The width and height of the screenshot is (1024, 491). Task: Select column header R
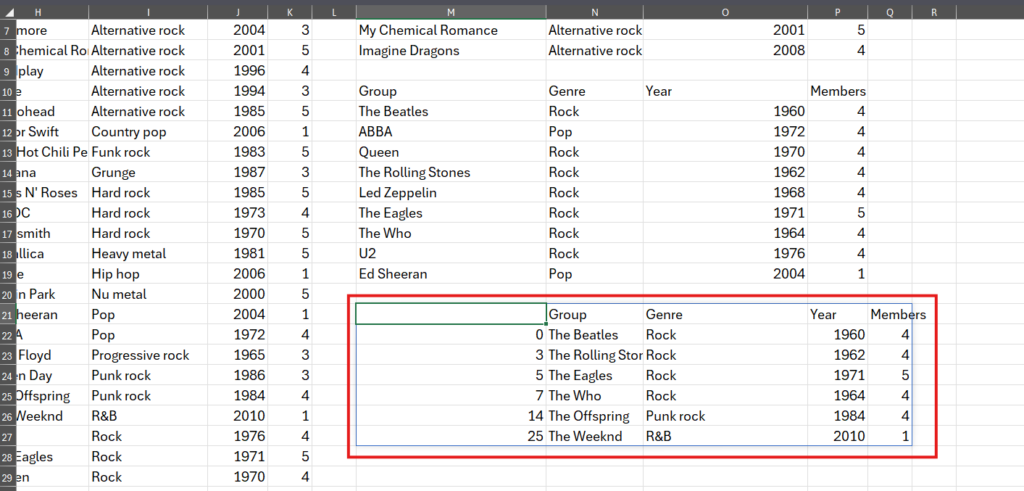tap(934, 12)
